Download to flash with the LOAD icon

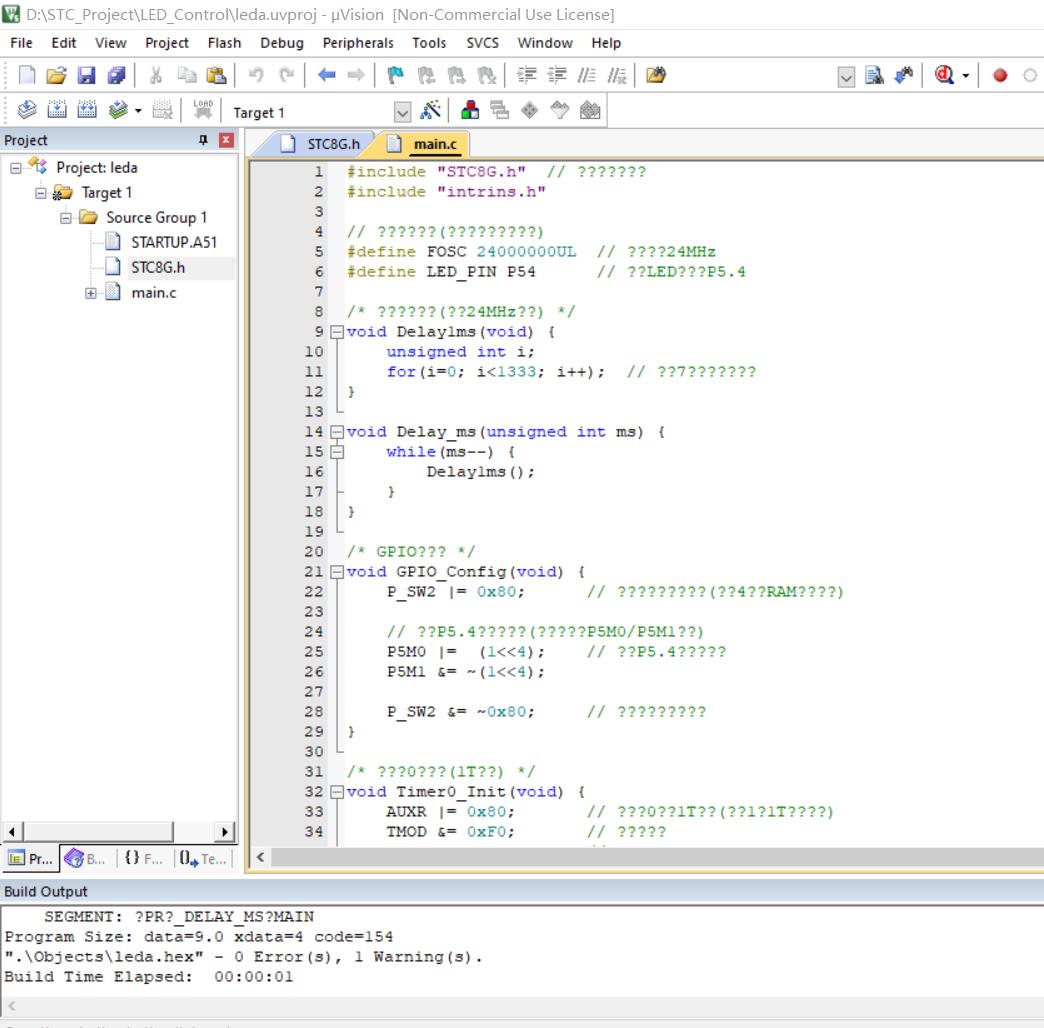[x=203, y=110]
